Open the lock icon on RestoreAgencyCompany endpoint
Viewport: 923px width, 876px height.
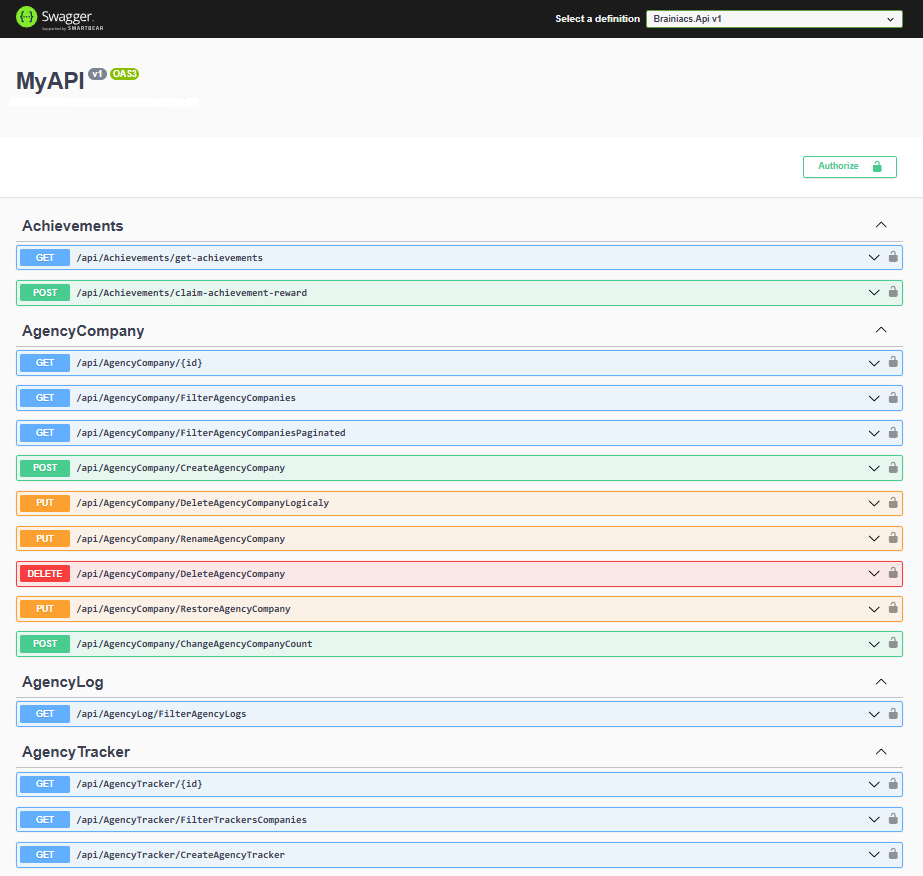pyautogui.click(x=892, y=608)
